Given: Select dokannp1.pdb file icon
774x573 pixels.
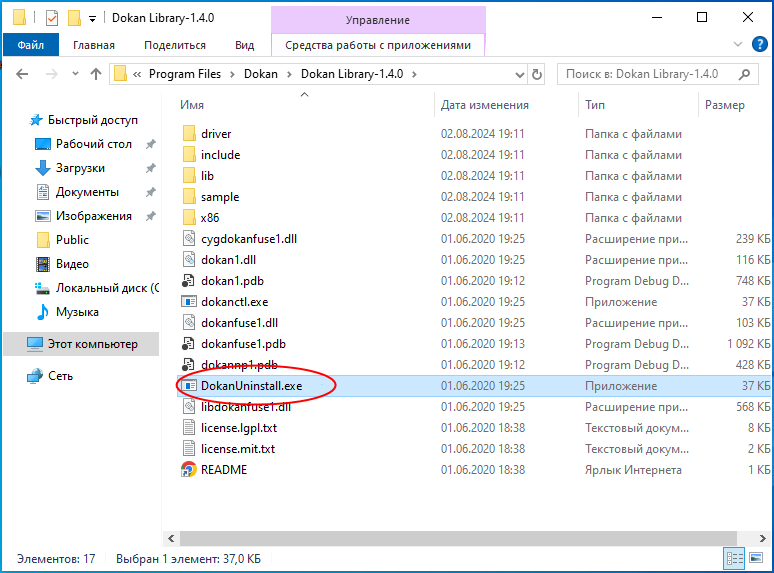Looking at the screenshot, I should [189, 365].
